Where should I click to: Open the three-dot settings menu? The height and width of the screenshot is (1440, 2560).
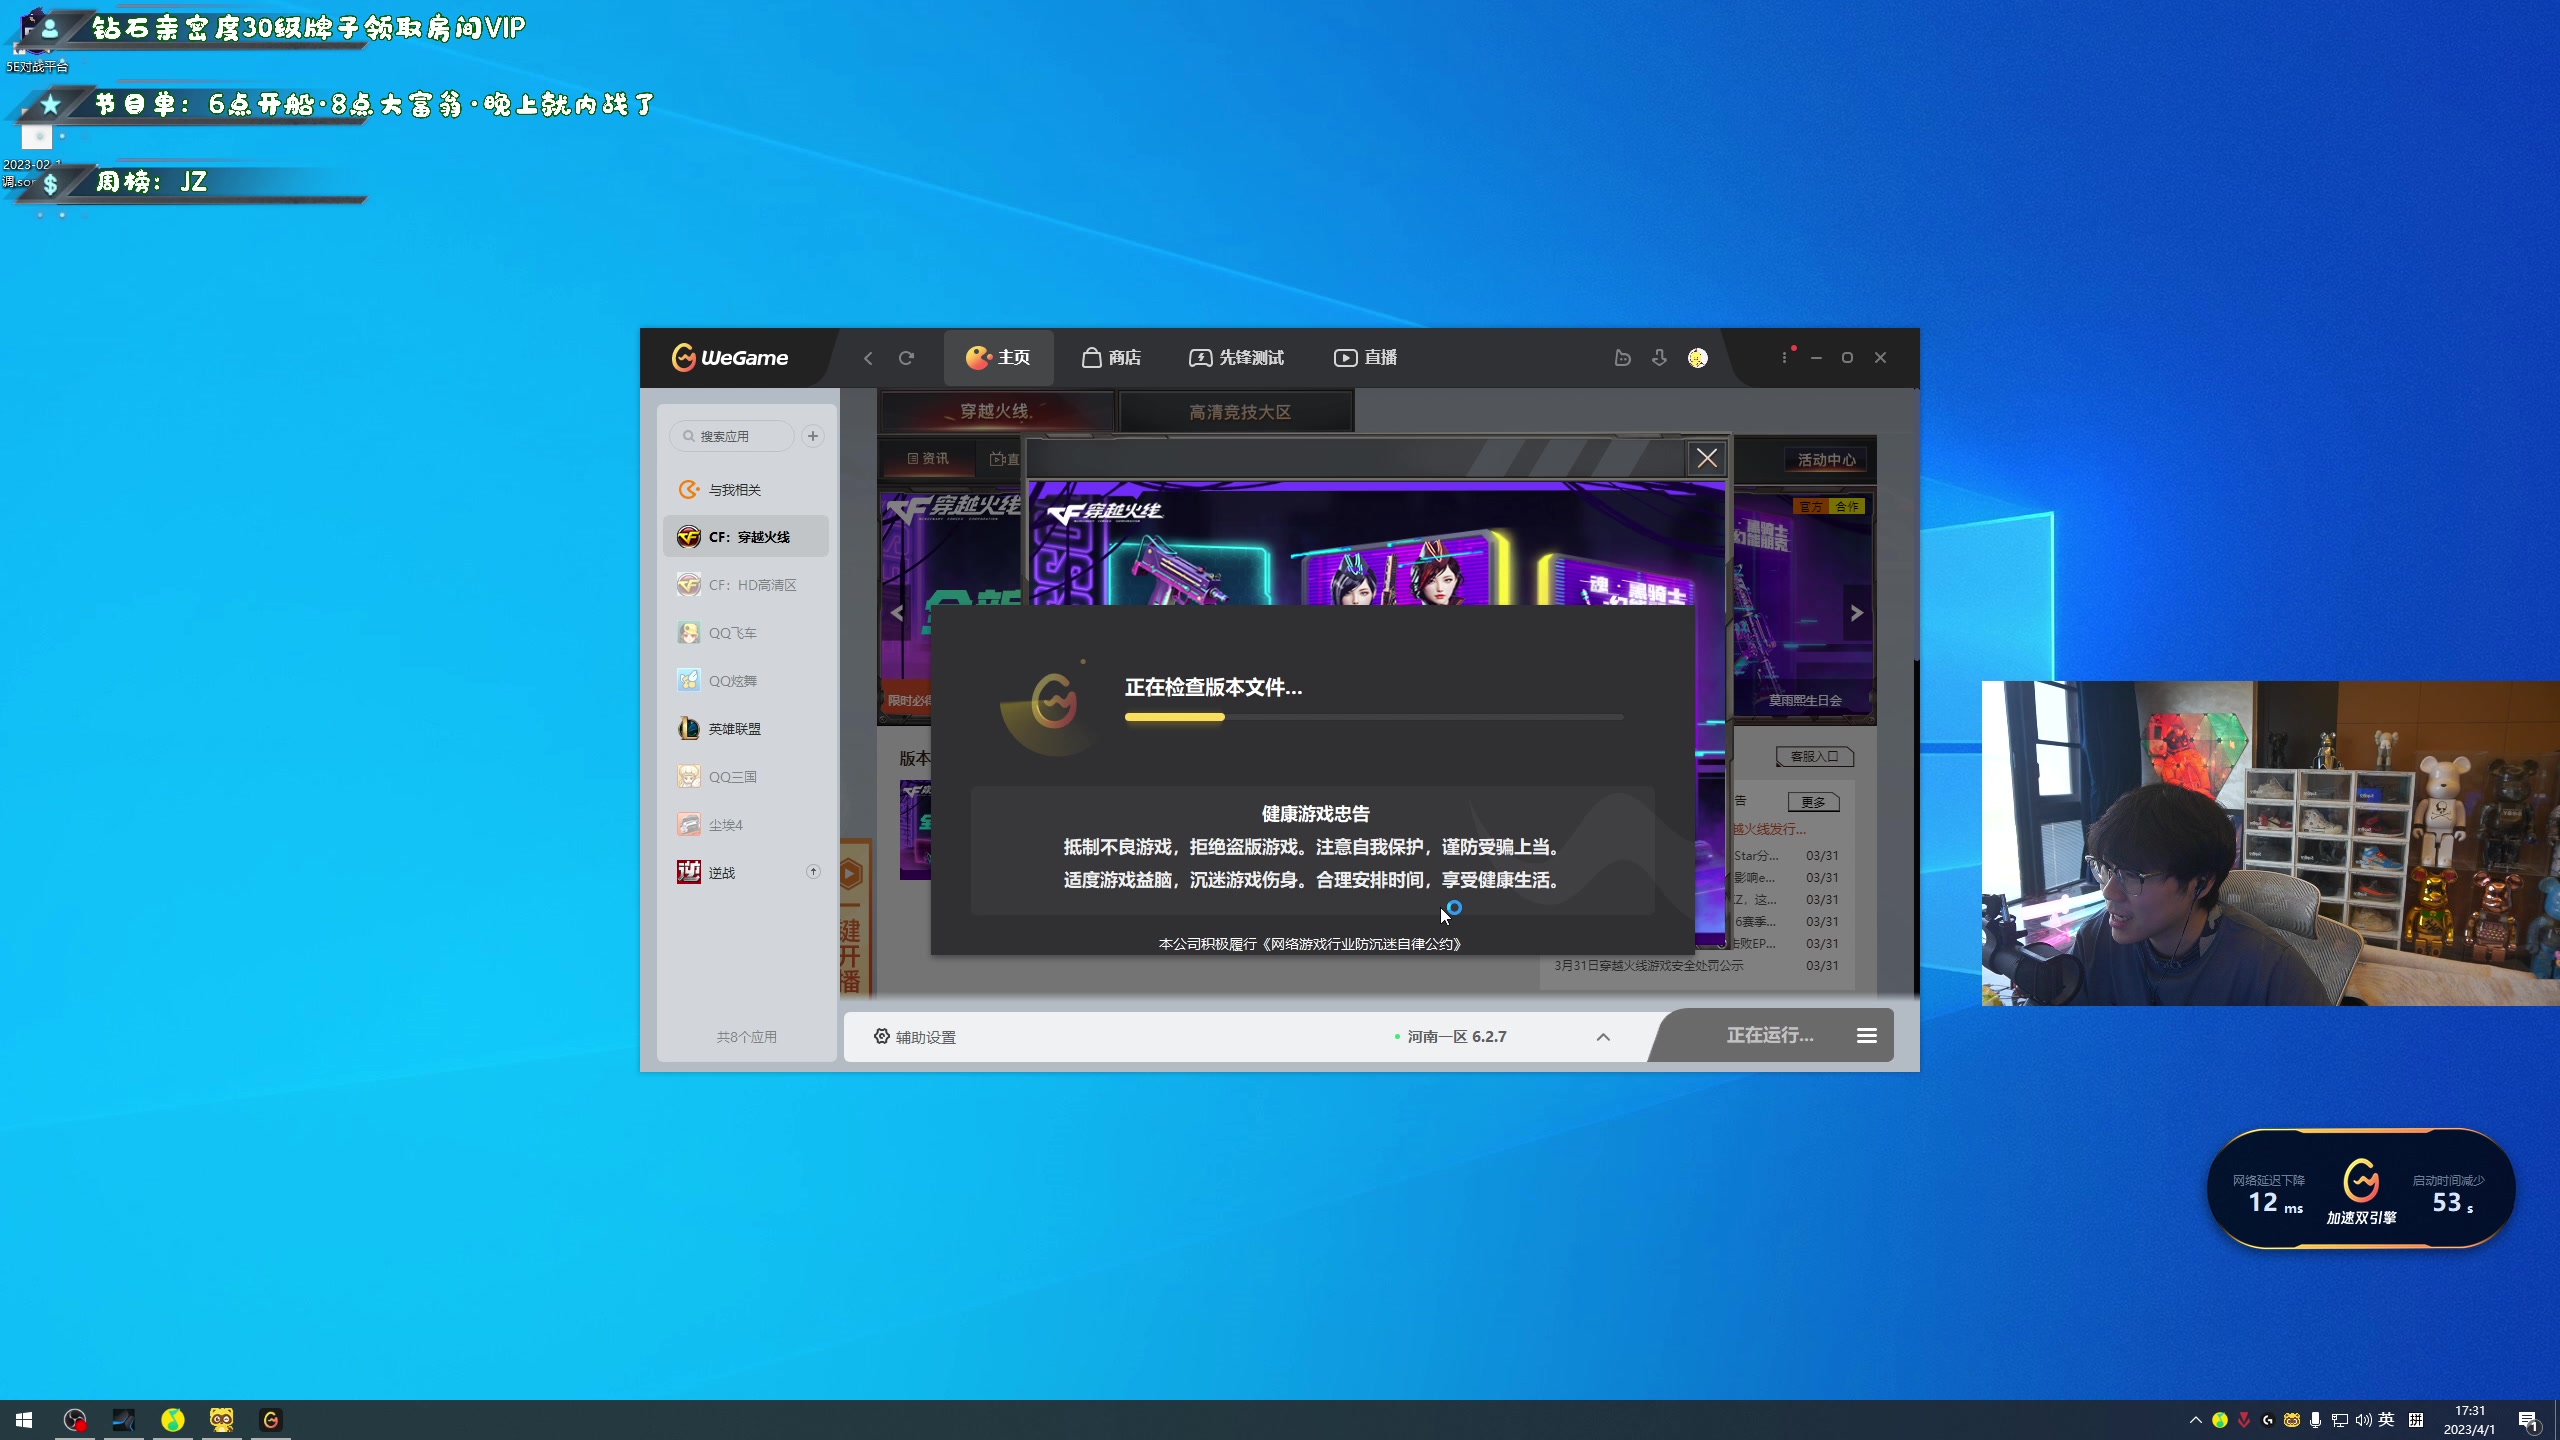pyautogui.click(x=1784, y=358)
